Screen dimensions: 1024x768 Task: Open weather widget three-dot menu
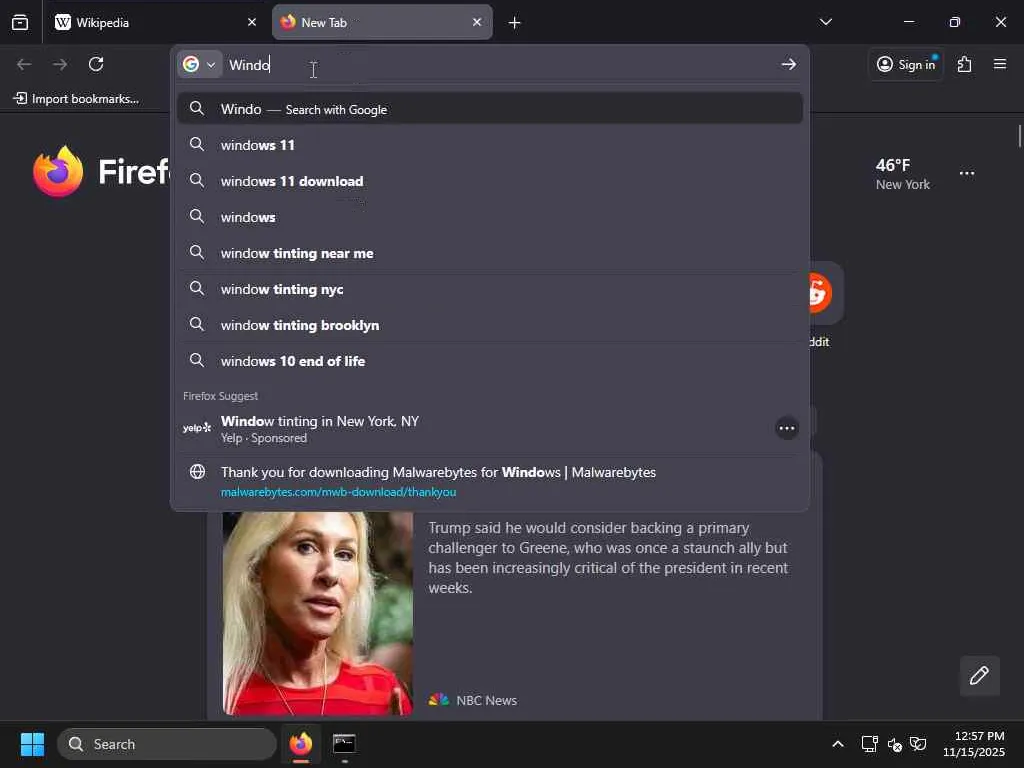coord(967,173)
